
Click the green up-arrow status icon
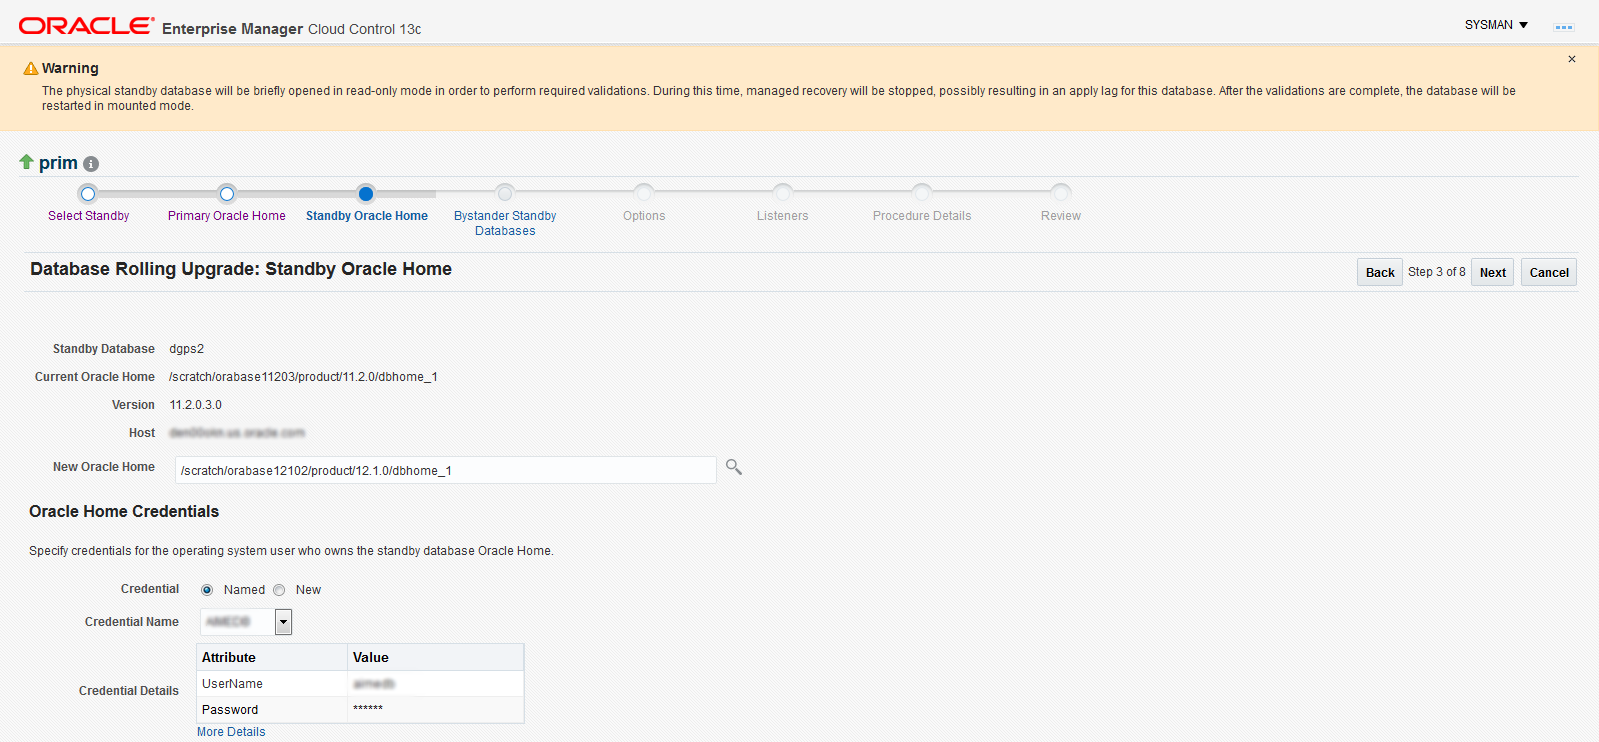pyautogui.click(x=27, y=162)
